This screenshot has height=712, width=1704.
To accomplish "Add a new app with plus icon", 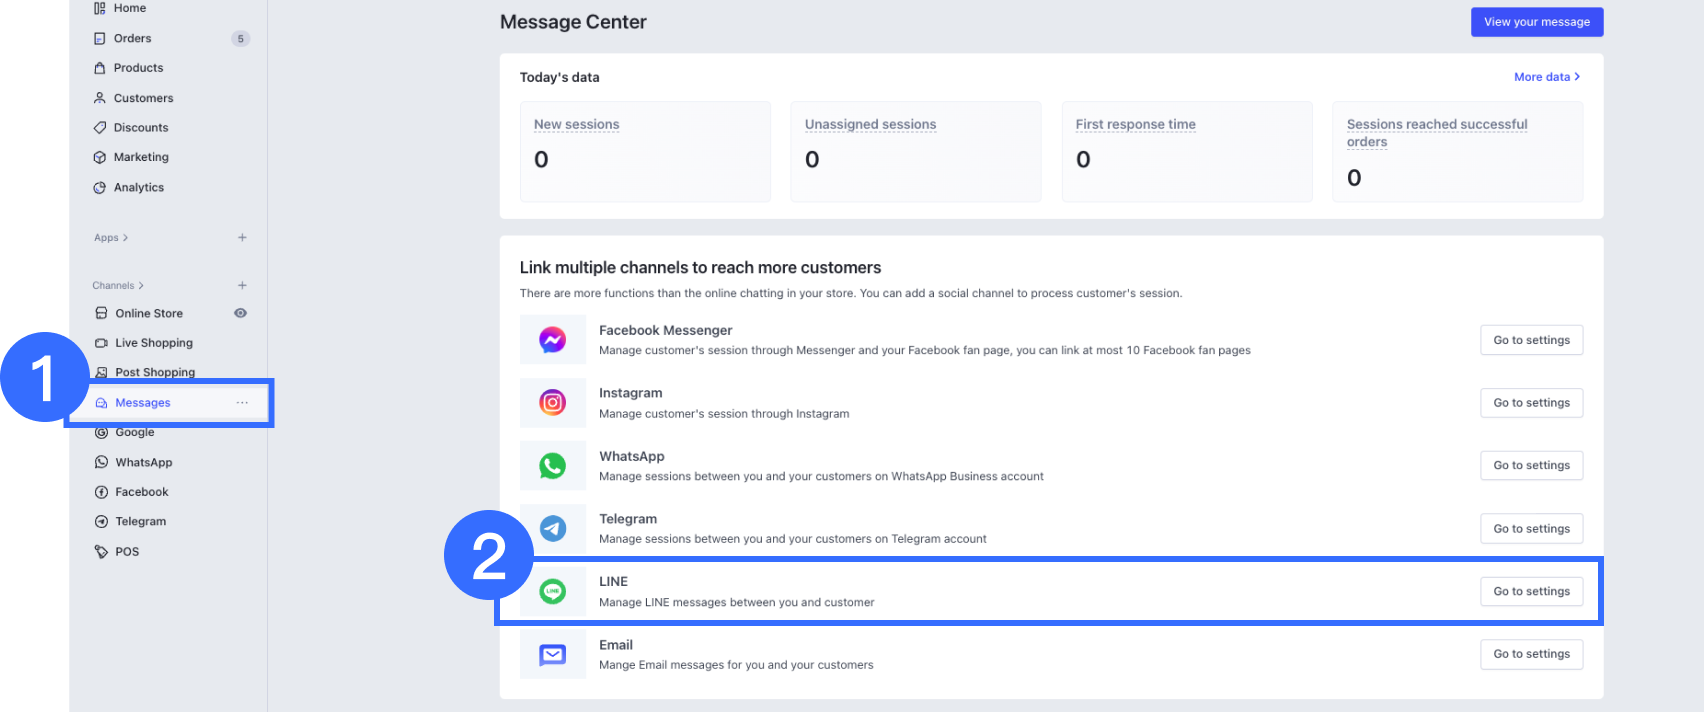I will click(x=242, y=238).
